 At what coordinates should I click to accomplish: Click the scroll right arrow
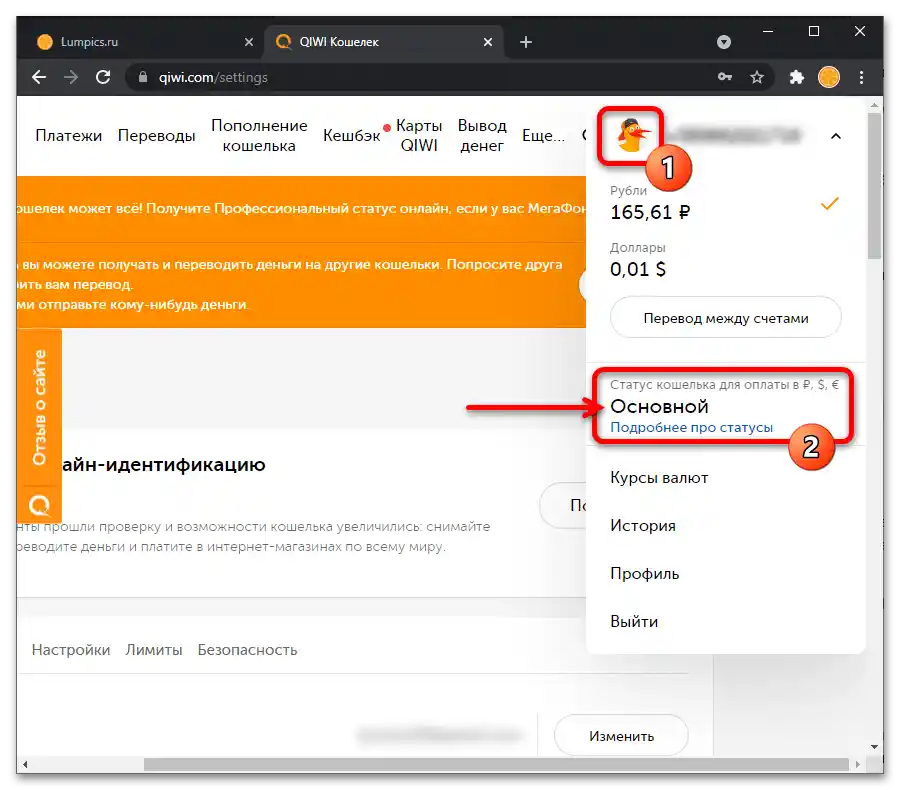point(858,765)
